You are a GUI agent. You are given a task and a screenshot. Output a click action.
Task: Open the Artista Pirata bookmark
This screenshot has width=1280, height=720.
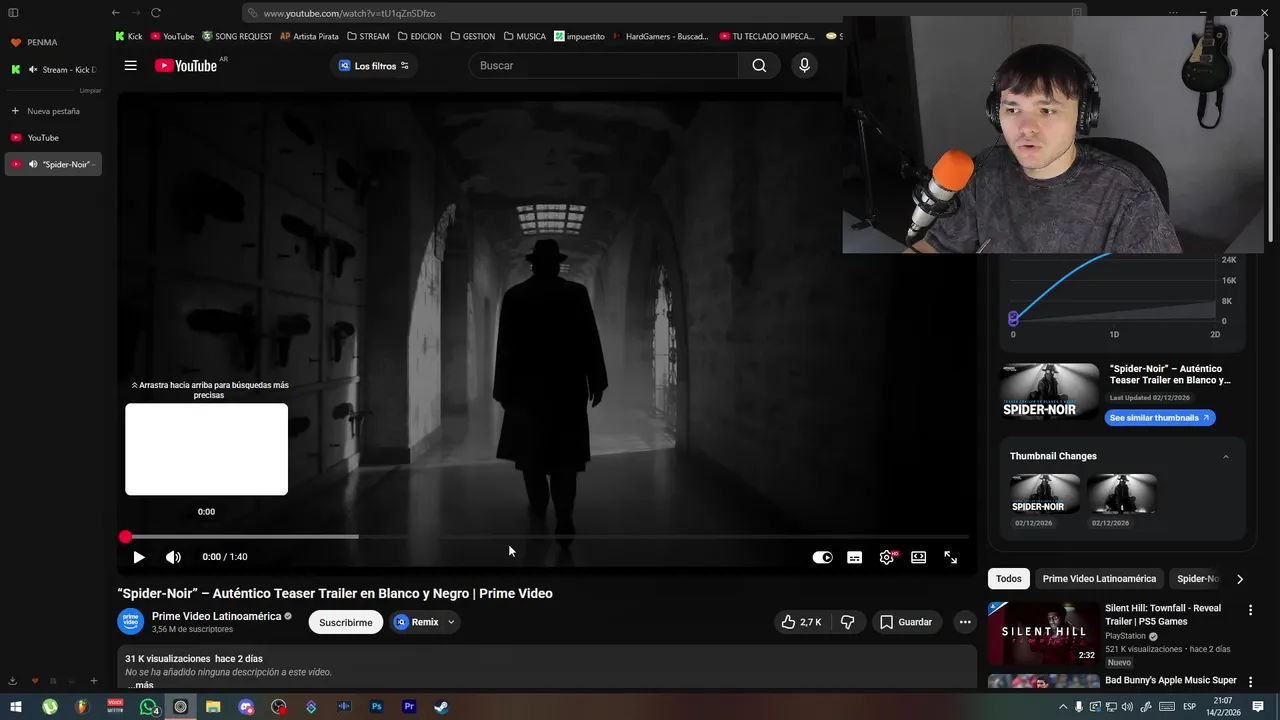[x=309, y=36]
